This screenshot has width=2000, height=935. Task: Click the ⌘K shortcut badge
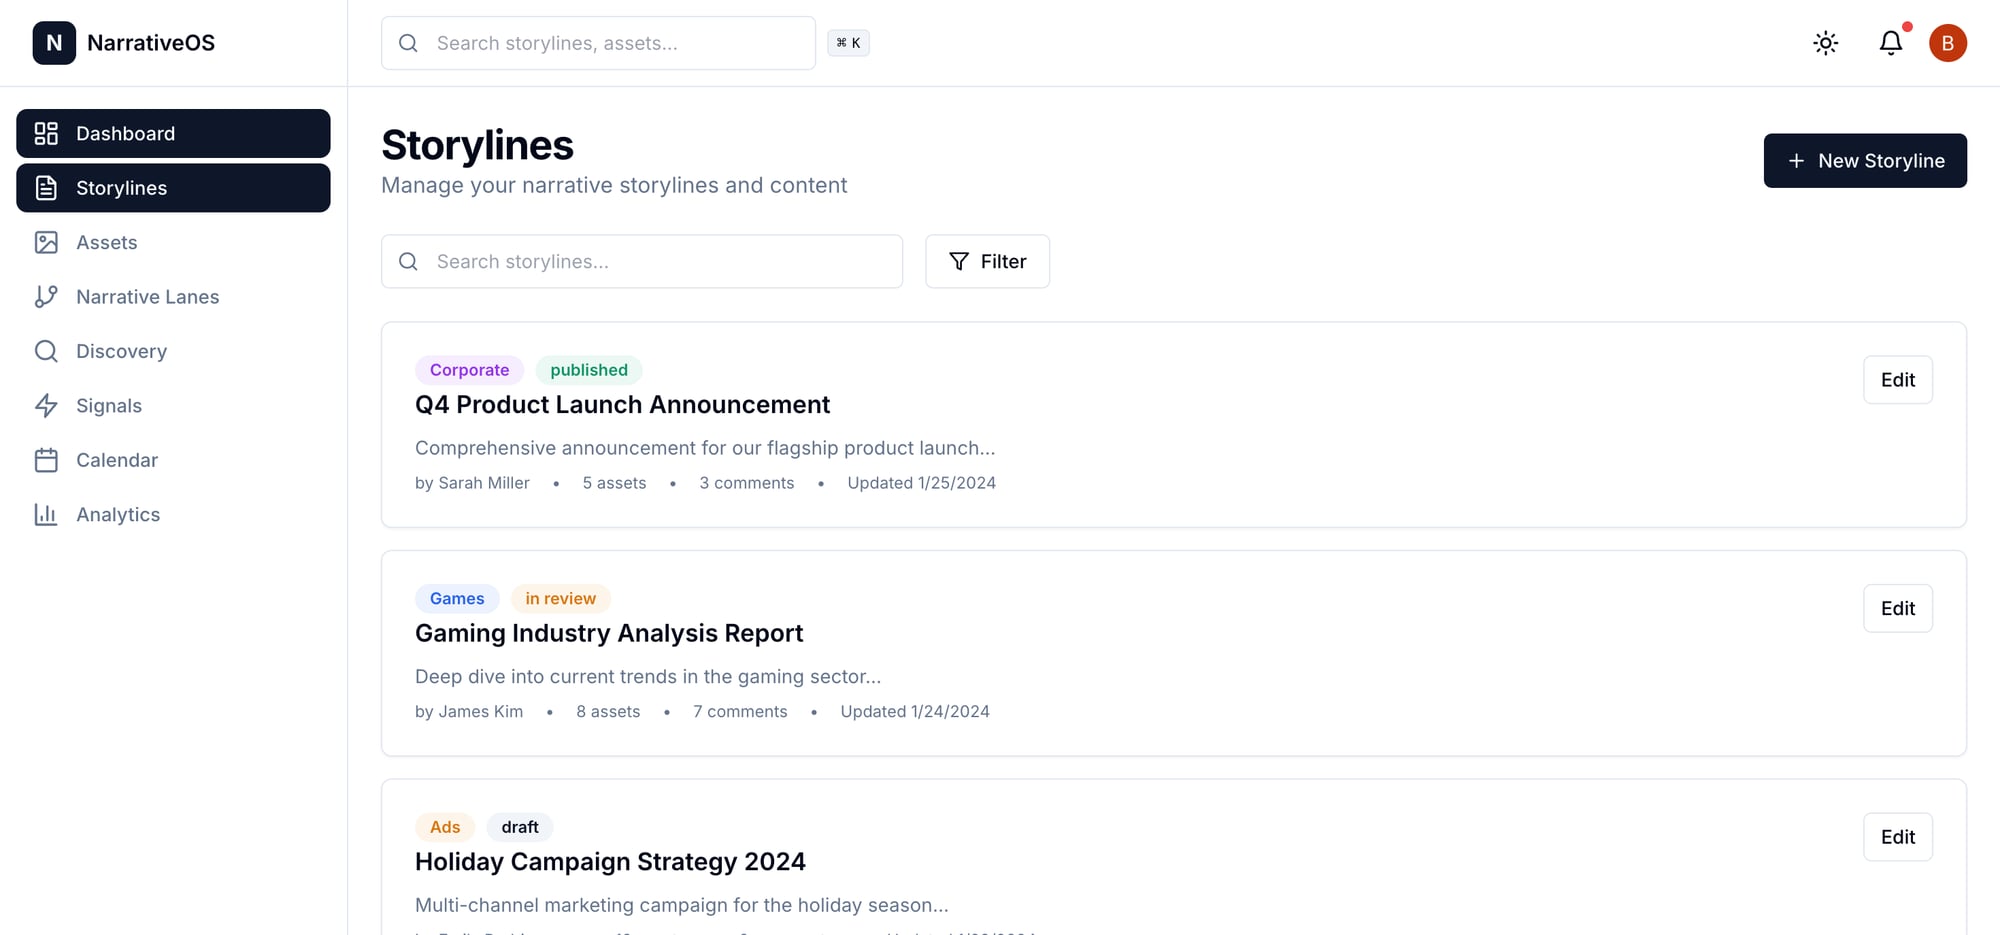click(x=848, y=43)
